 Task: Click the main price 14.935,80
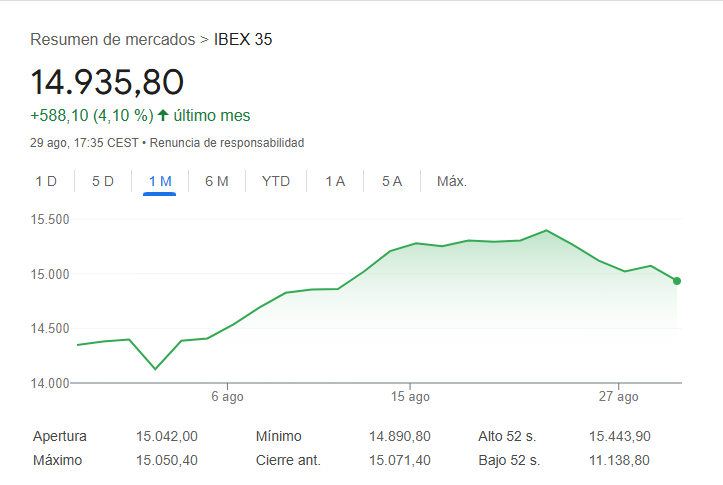coord(107,82)
